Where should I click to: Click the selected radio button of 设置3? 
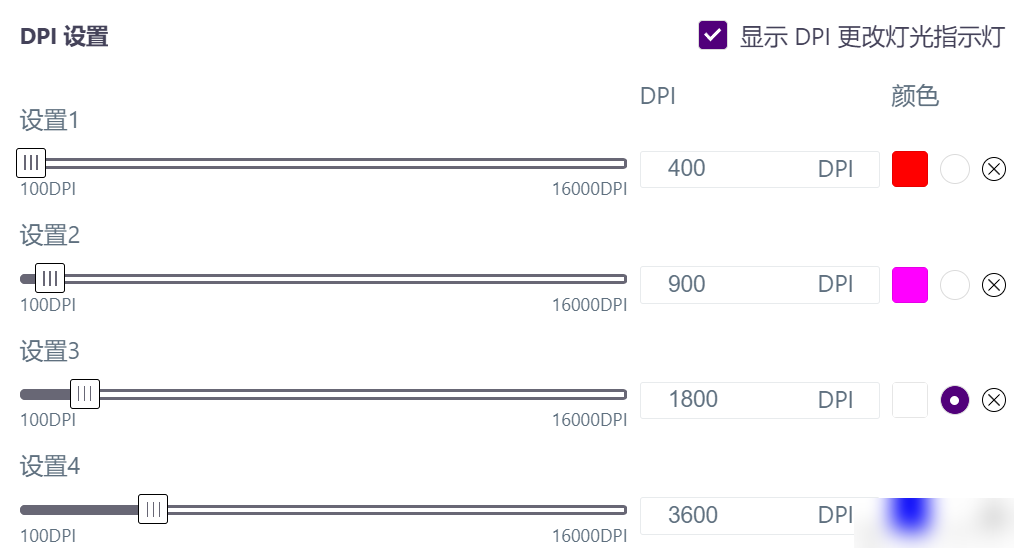coord(954,400)
